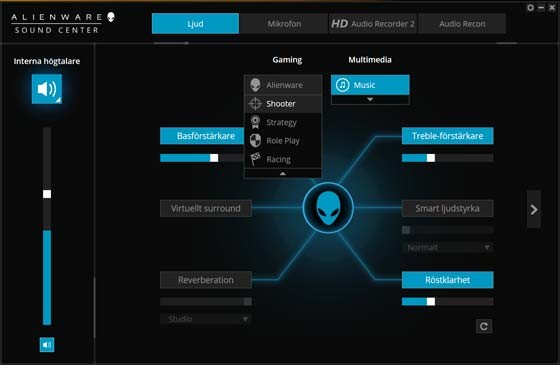Click the medal icon beside Strategy

[255, 122]
